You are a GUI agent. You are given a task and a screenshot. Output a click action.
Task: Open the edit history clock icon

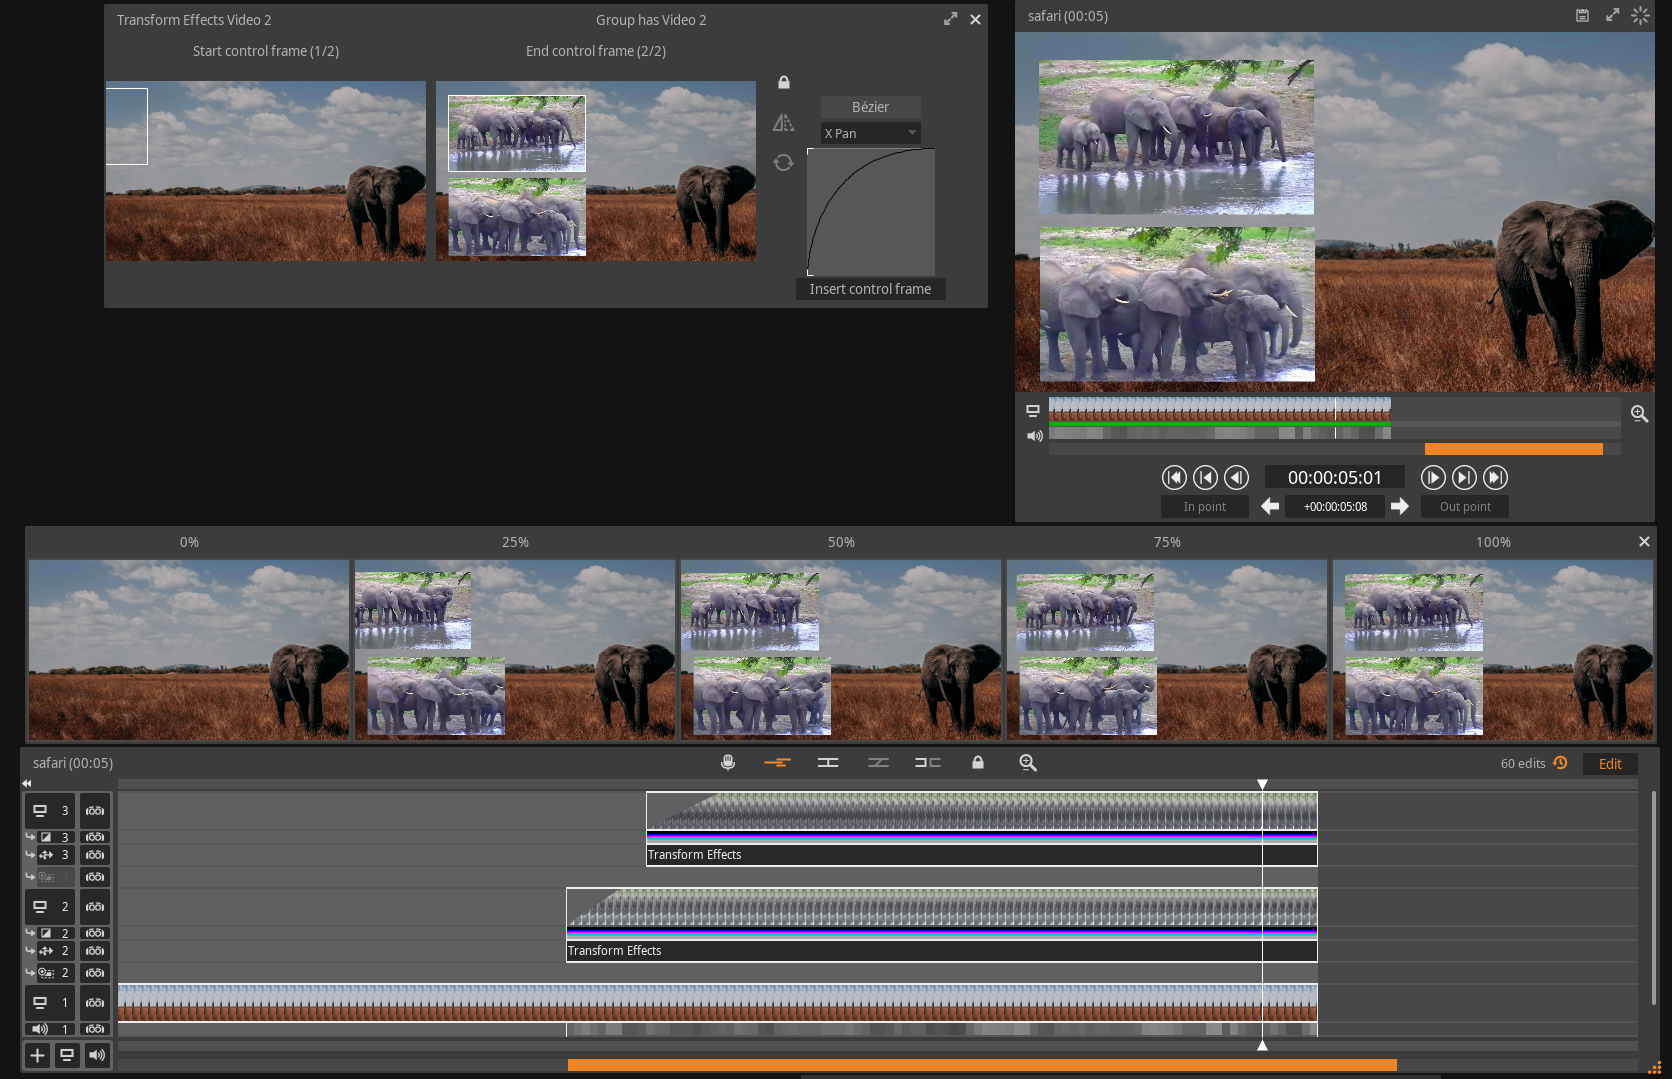pyautogui.click(x=1560, y=763)
